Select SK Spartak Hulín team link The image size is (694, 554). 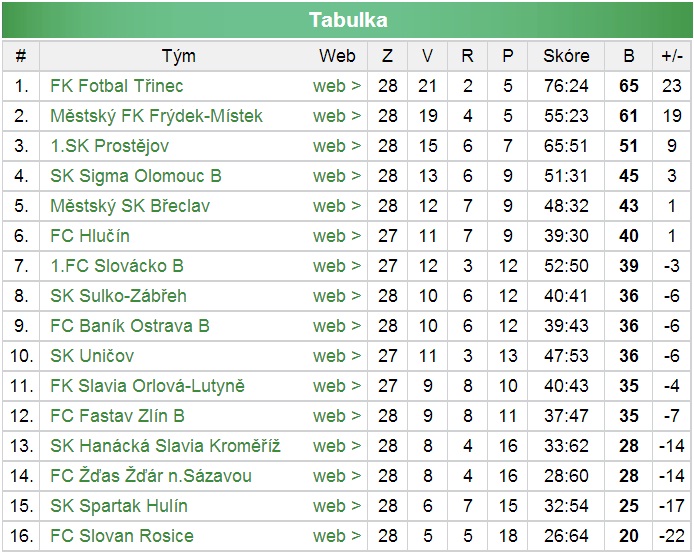[x=119, y=506]
